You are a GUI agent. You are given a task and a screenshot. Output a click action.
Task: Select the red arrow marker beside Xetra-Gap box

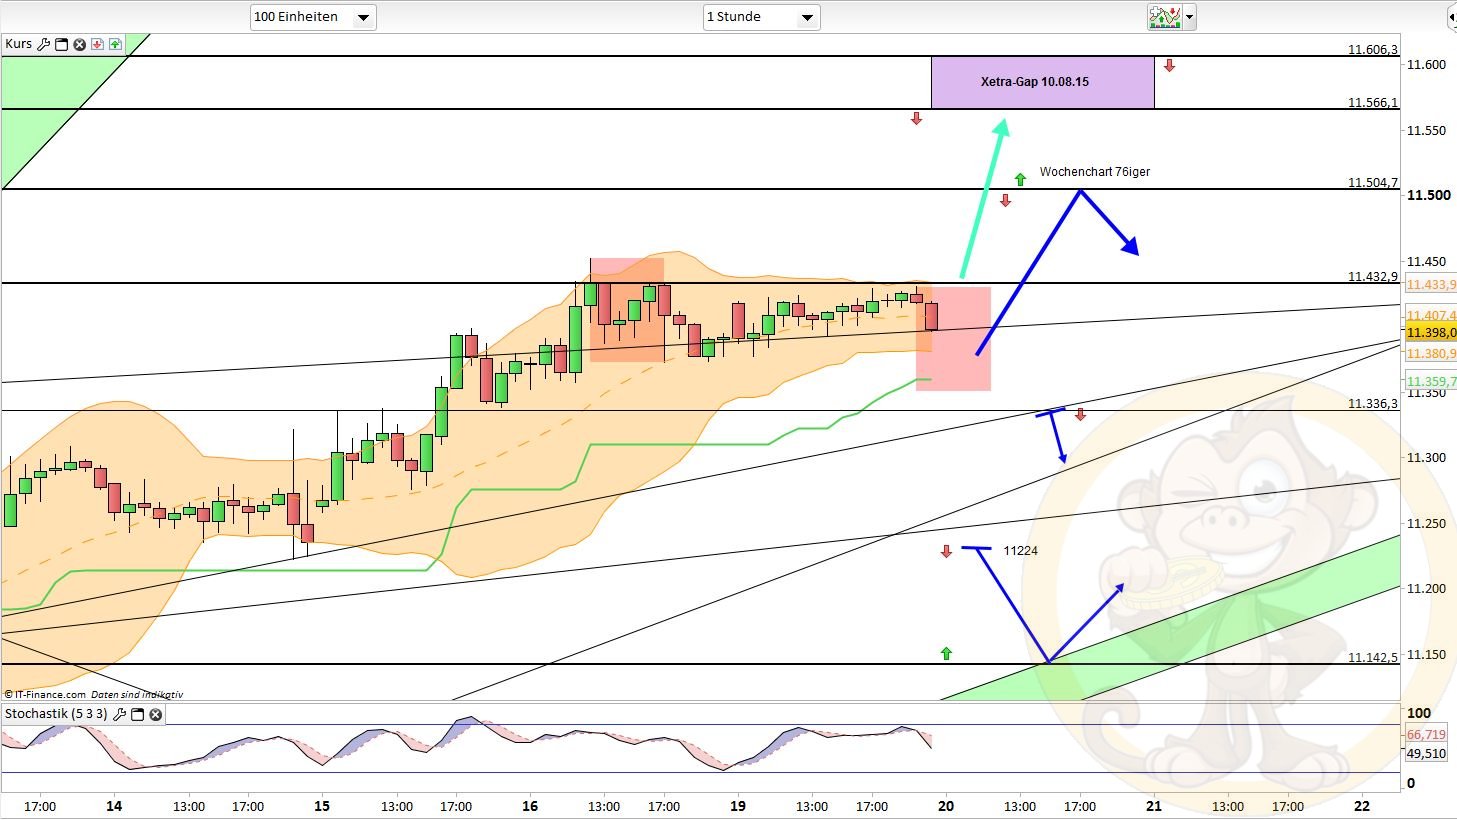[x=1169, y=66]
